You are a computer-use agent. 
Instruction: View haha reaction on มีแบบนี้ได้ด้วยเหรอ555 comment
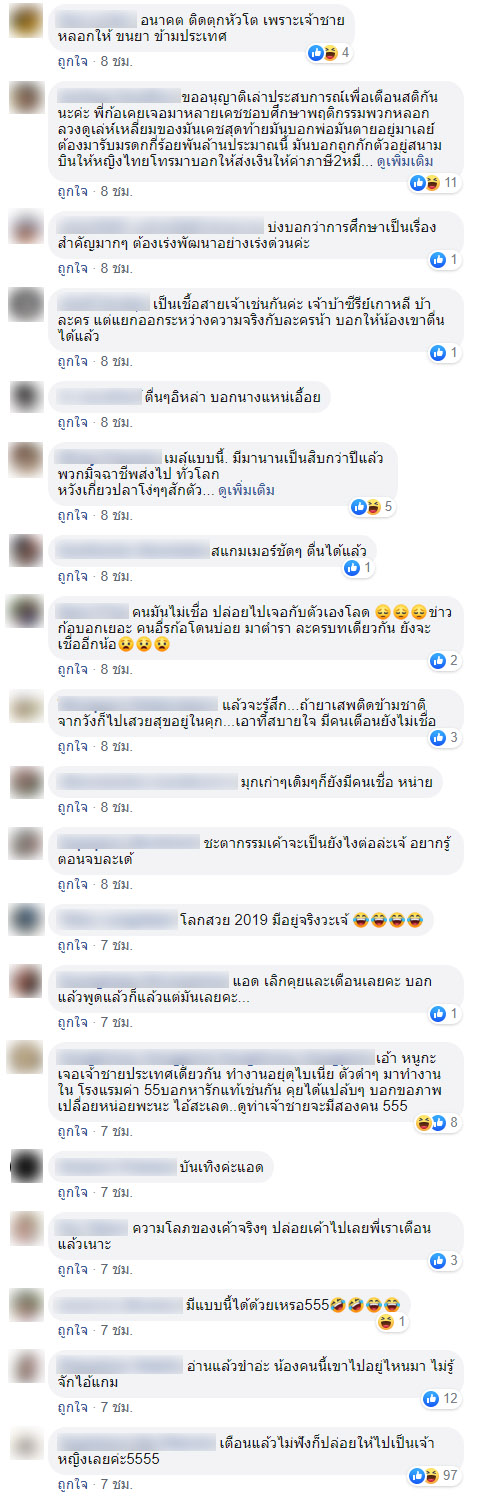393,1322
